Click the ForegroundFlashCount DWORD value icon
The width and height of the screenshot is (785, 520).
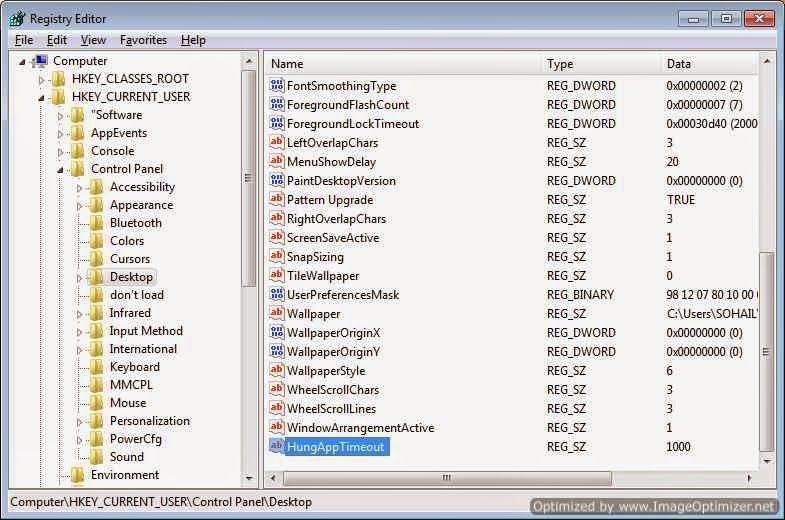276,105
